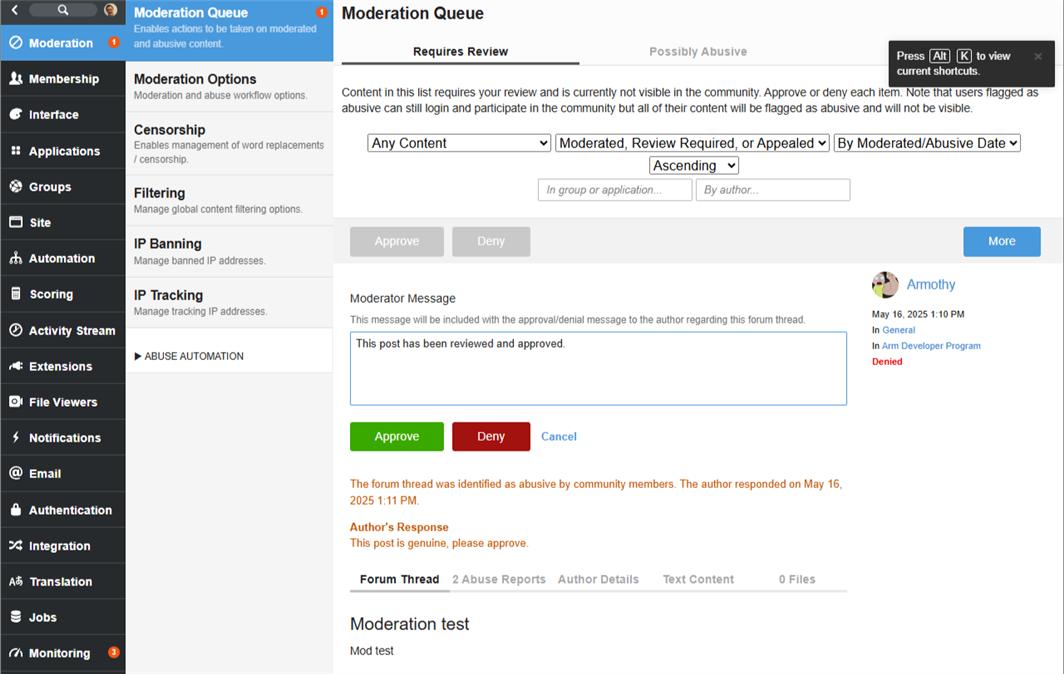Click the Email at-sign icon
The height and width of the screenshot is (674, 1064).
(x=16, y=474)
